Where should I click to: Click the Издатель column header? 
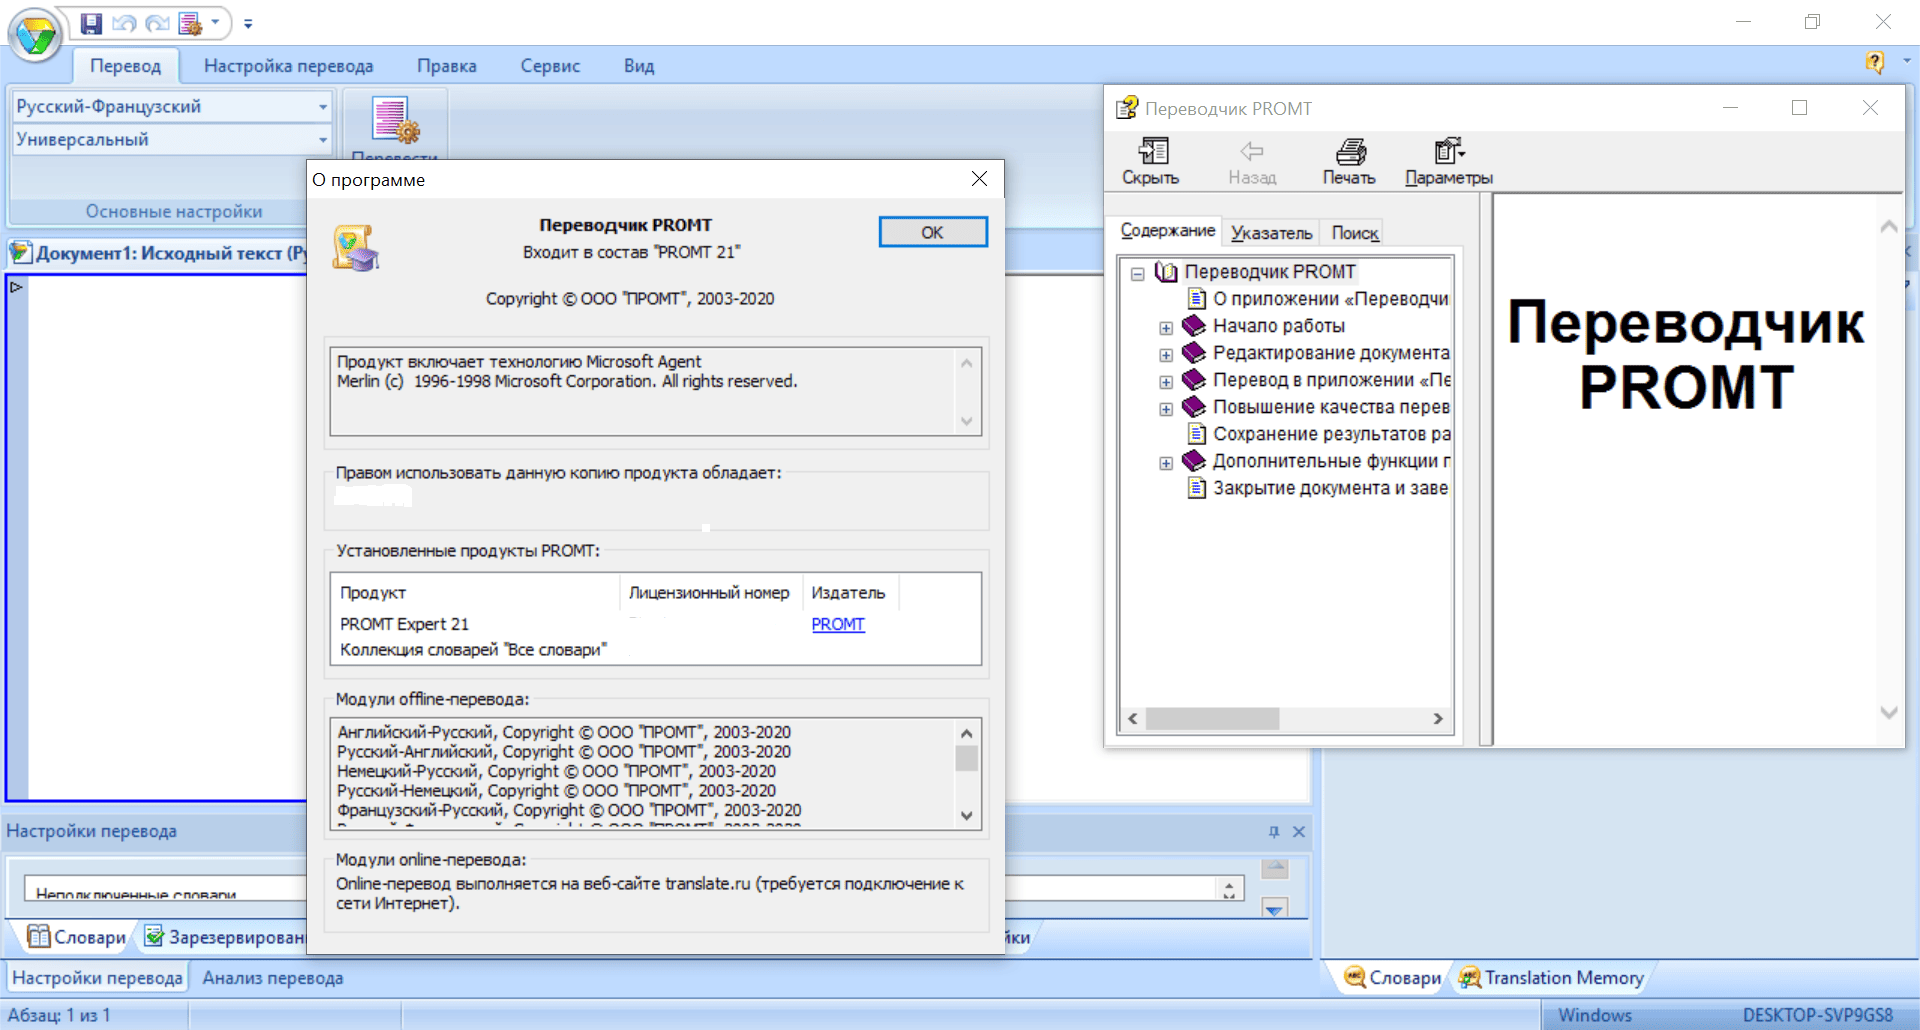[849, 593]
